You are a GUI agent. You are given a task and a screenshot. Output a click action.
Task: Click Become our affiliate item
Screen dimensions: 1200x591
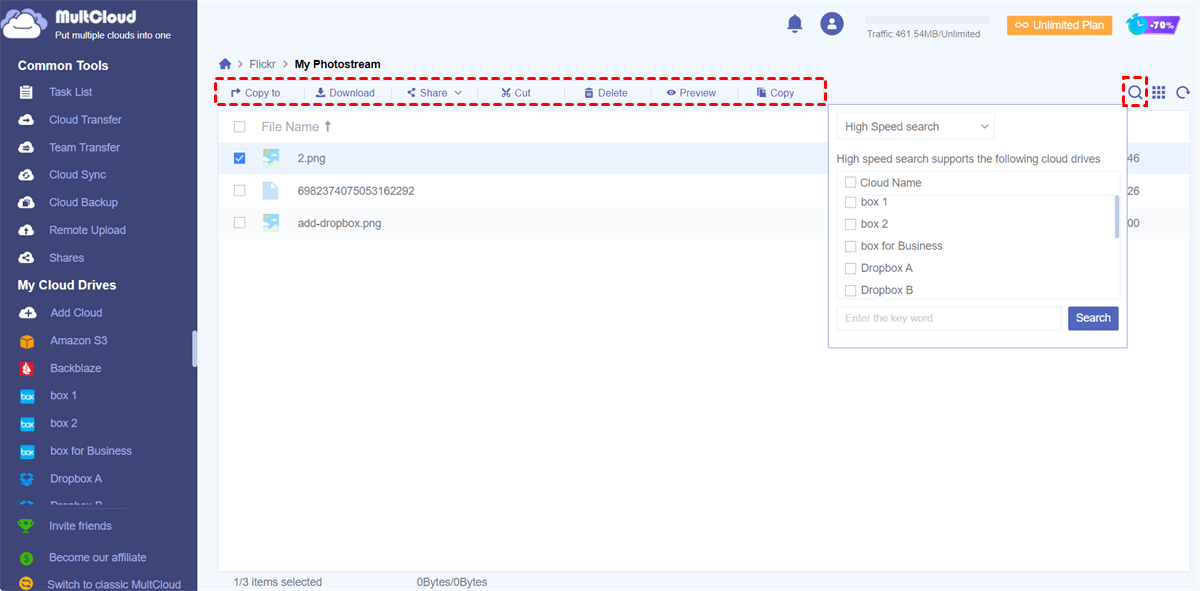tap(97, 558)
